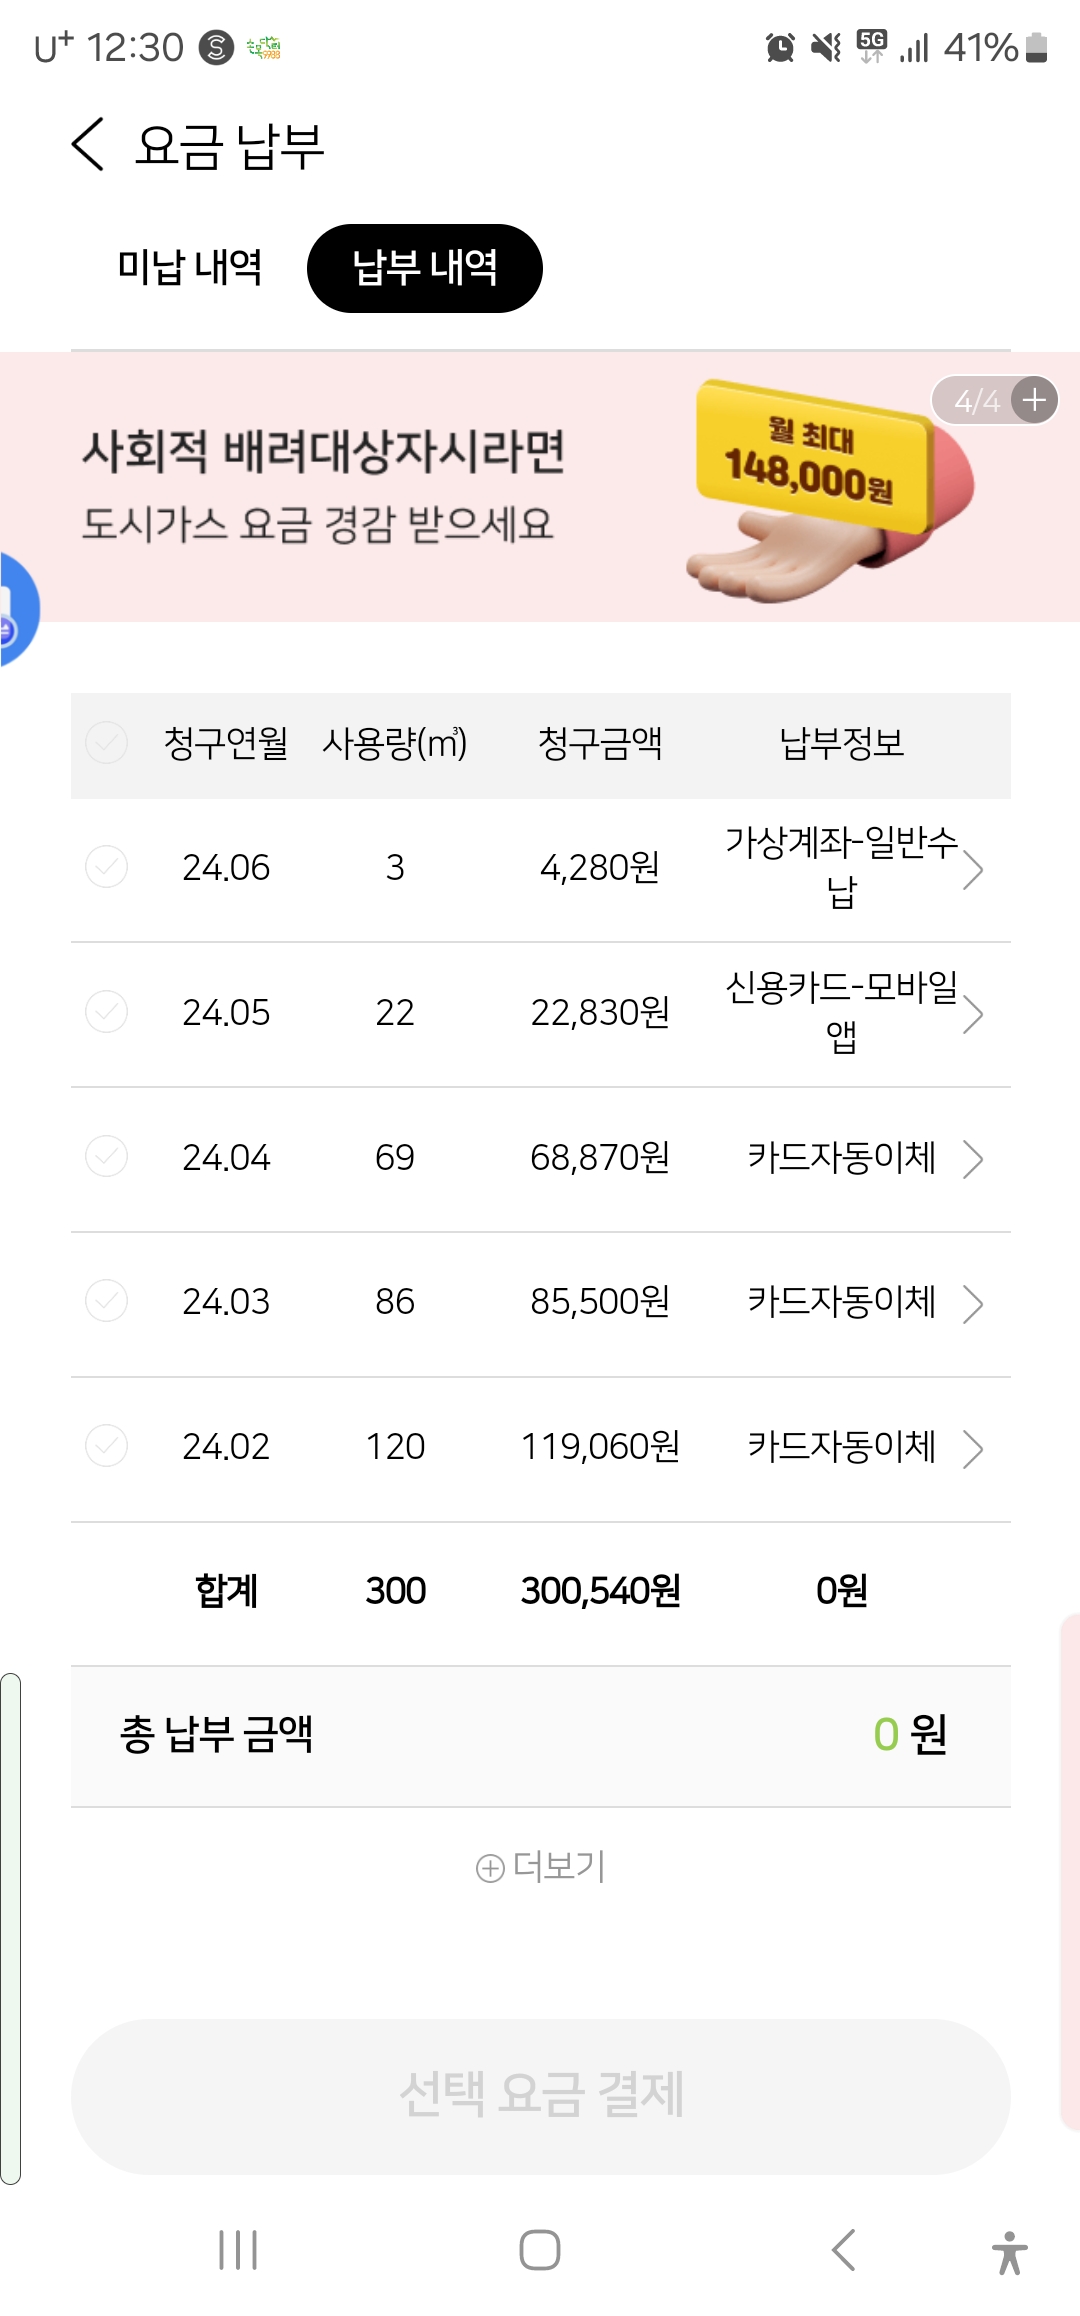Open Android recent apps button
Screen dimensions: 1080x2316
(x=238, y=2250)
